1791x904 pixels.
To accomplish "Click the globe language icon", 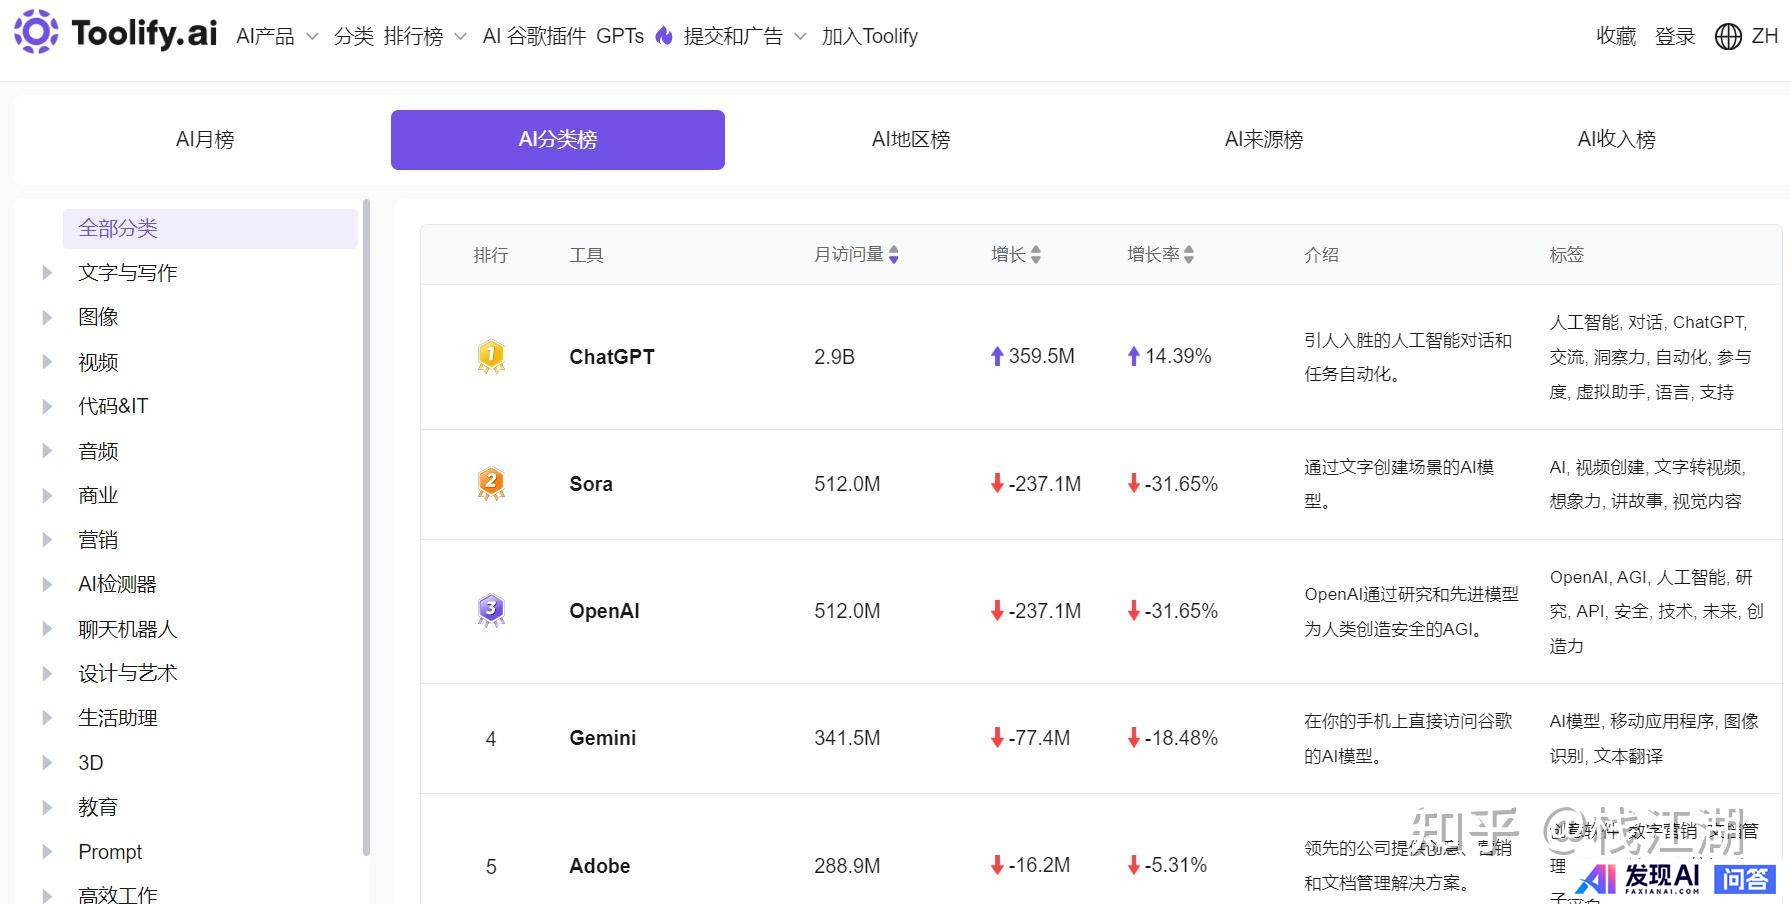I will coord(1728,37).
